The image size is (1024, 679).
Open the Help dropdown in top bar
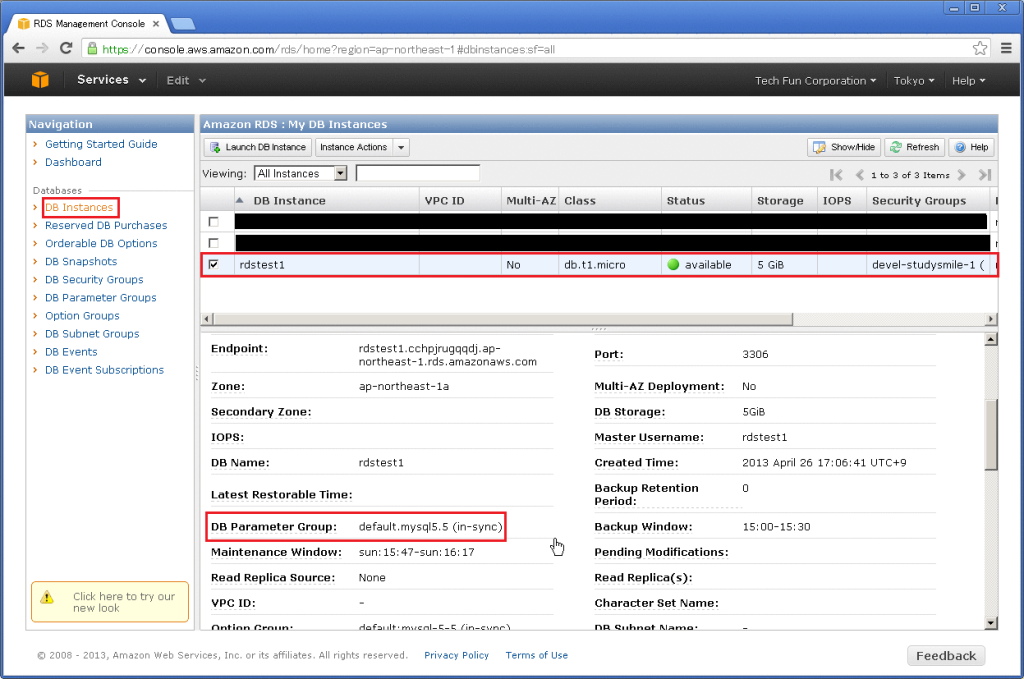[968, 80]
